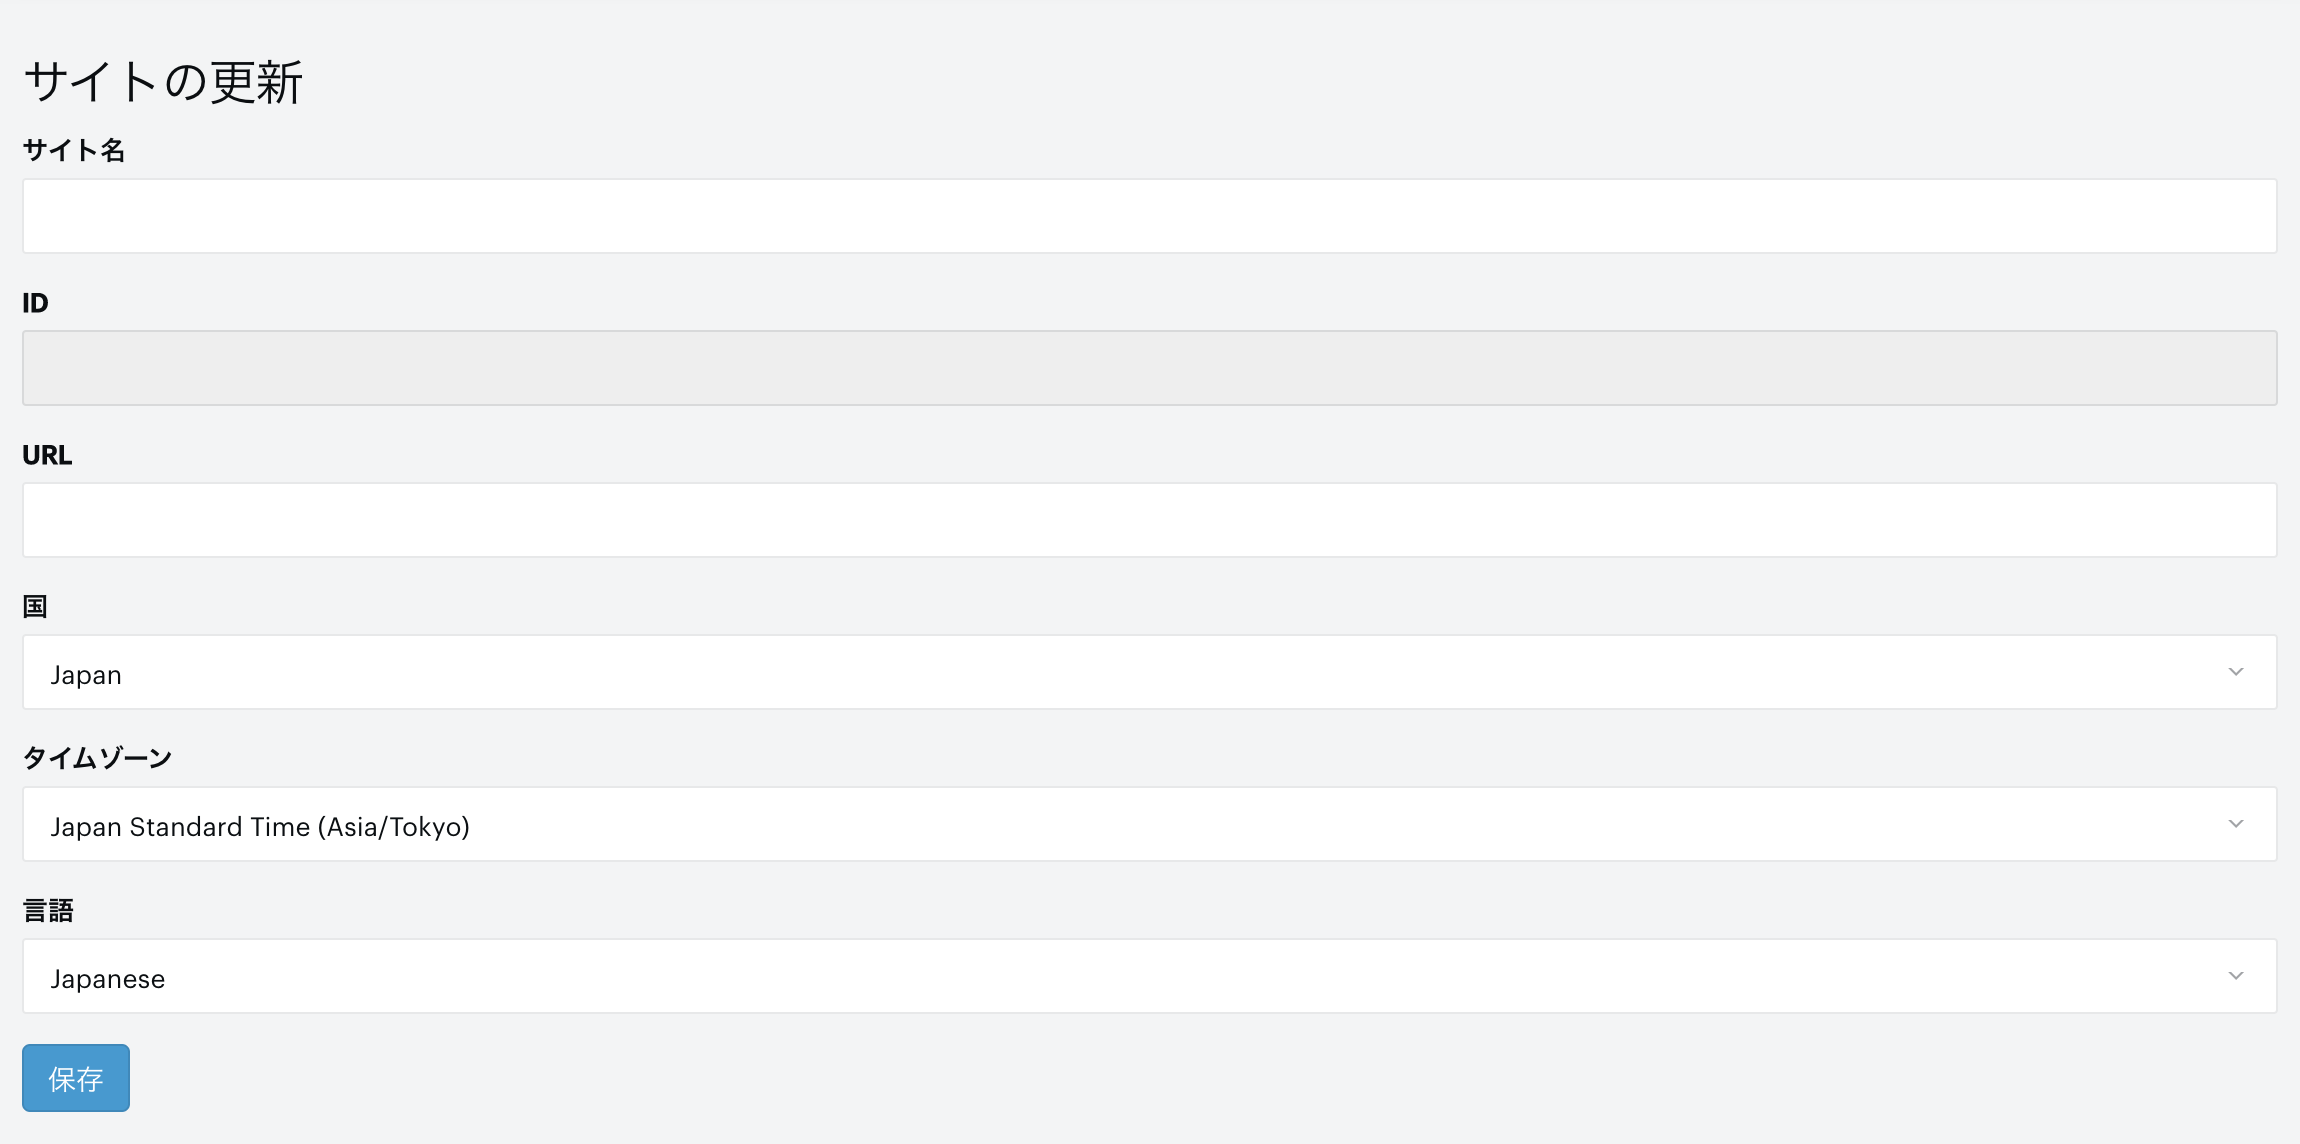Focus the URL input field

pyautogui.click(x=1150, y=520)
